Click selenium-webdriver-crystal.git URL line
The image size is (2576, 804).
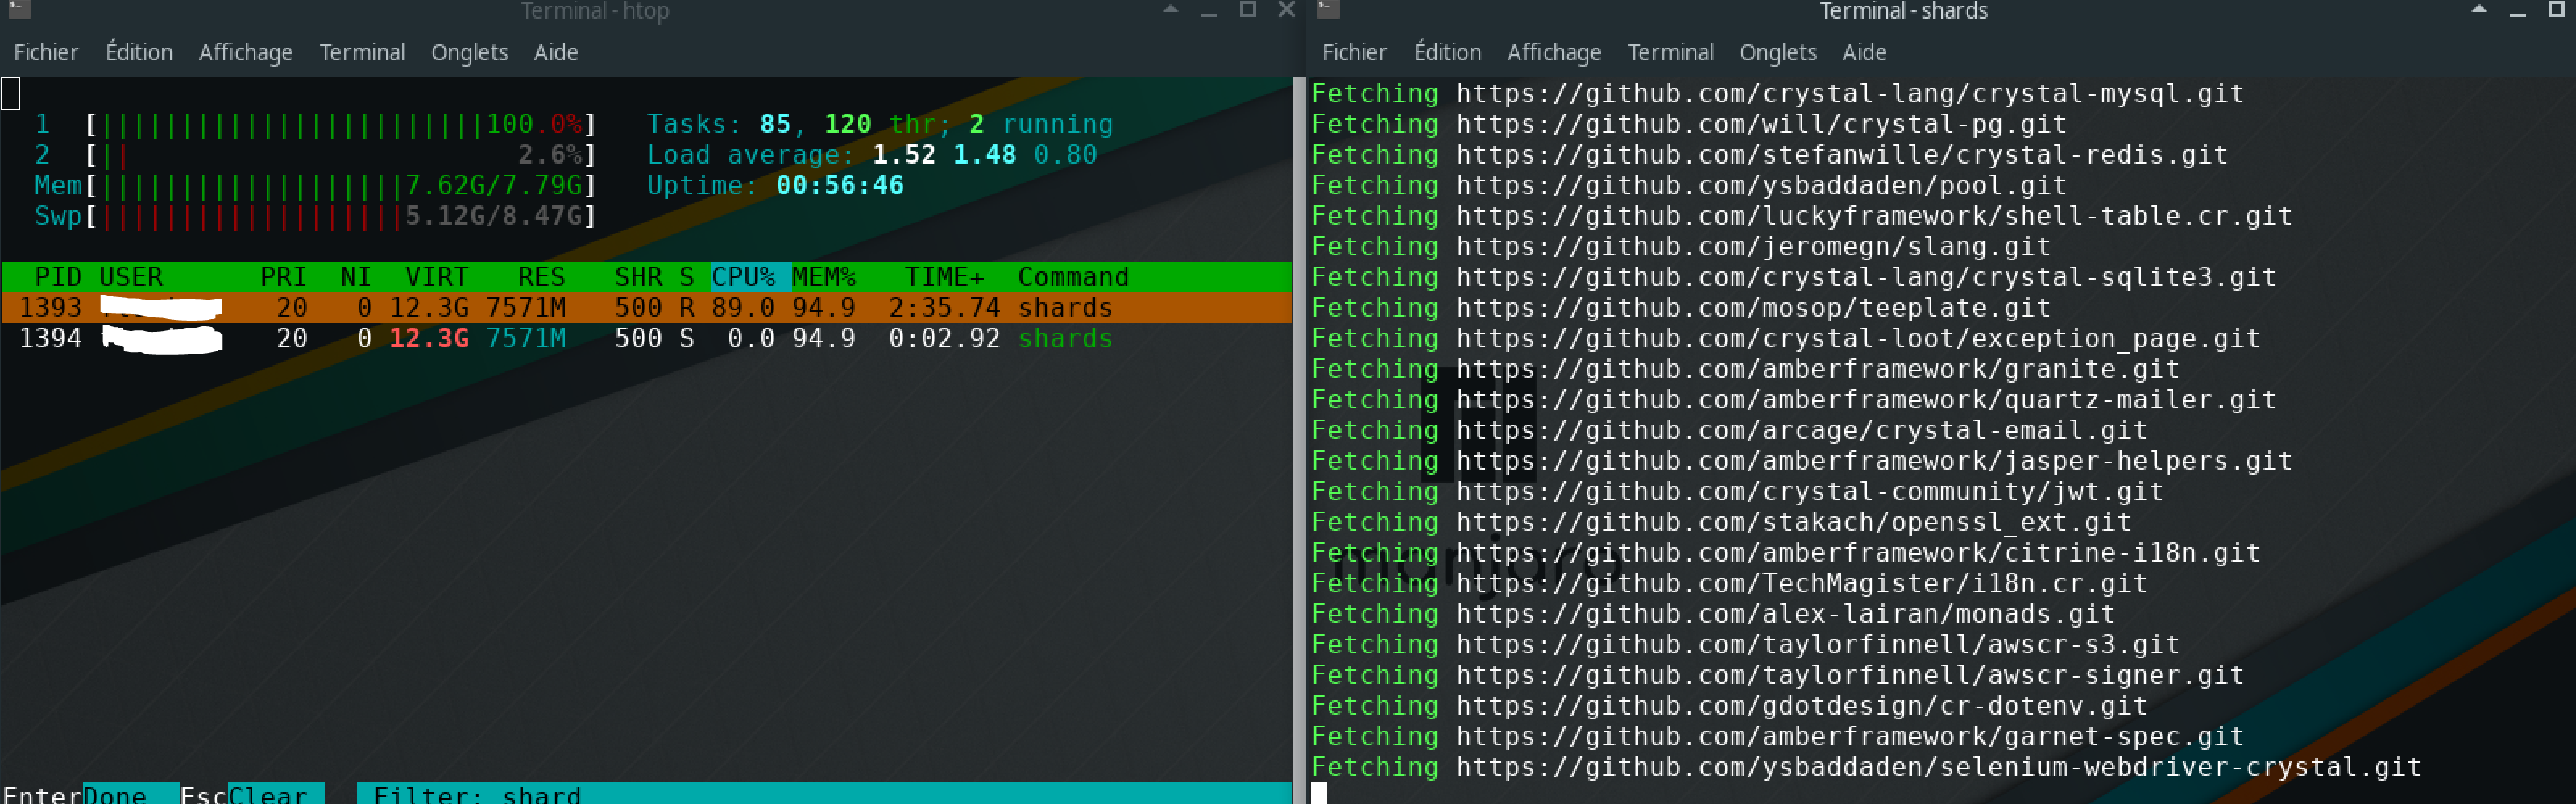coord(1938,767)
